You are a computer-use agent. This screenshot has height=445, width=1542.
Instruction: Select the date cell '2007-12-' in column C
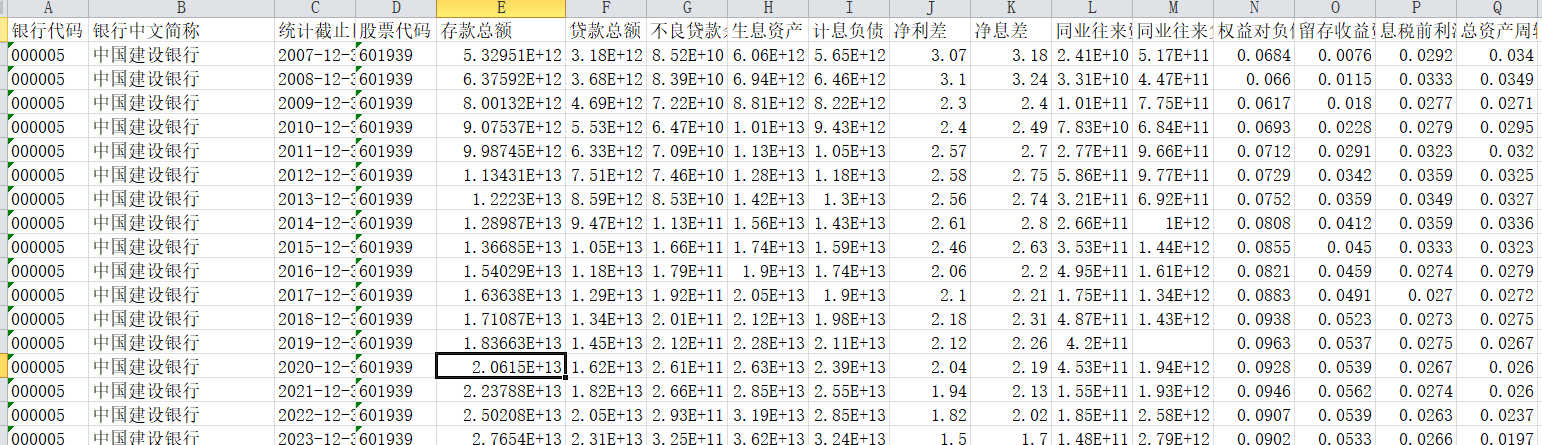[315, 54]
